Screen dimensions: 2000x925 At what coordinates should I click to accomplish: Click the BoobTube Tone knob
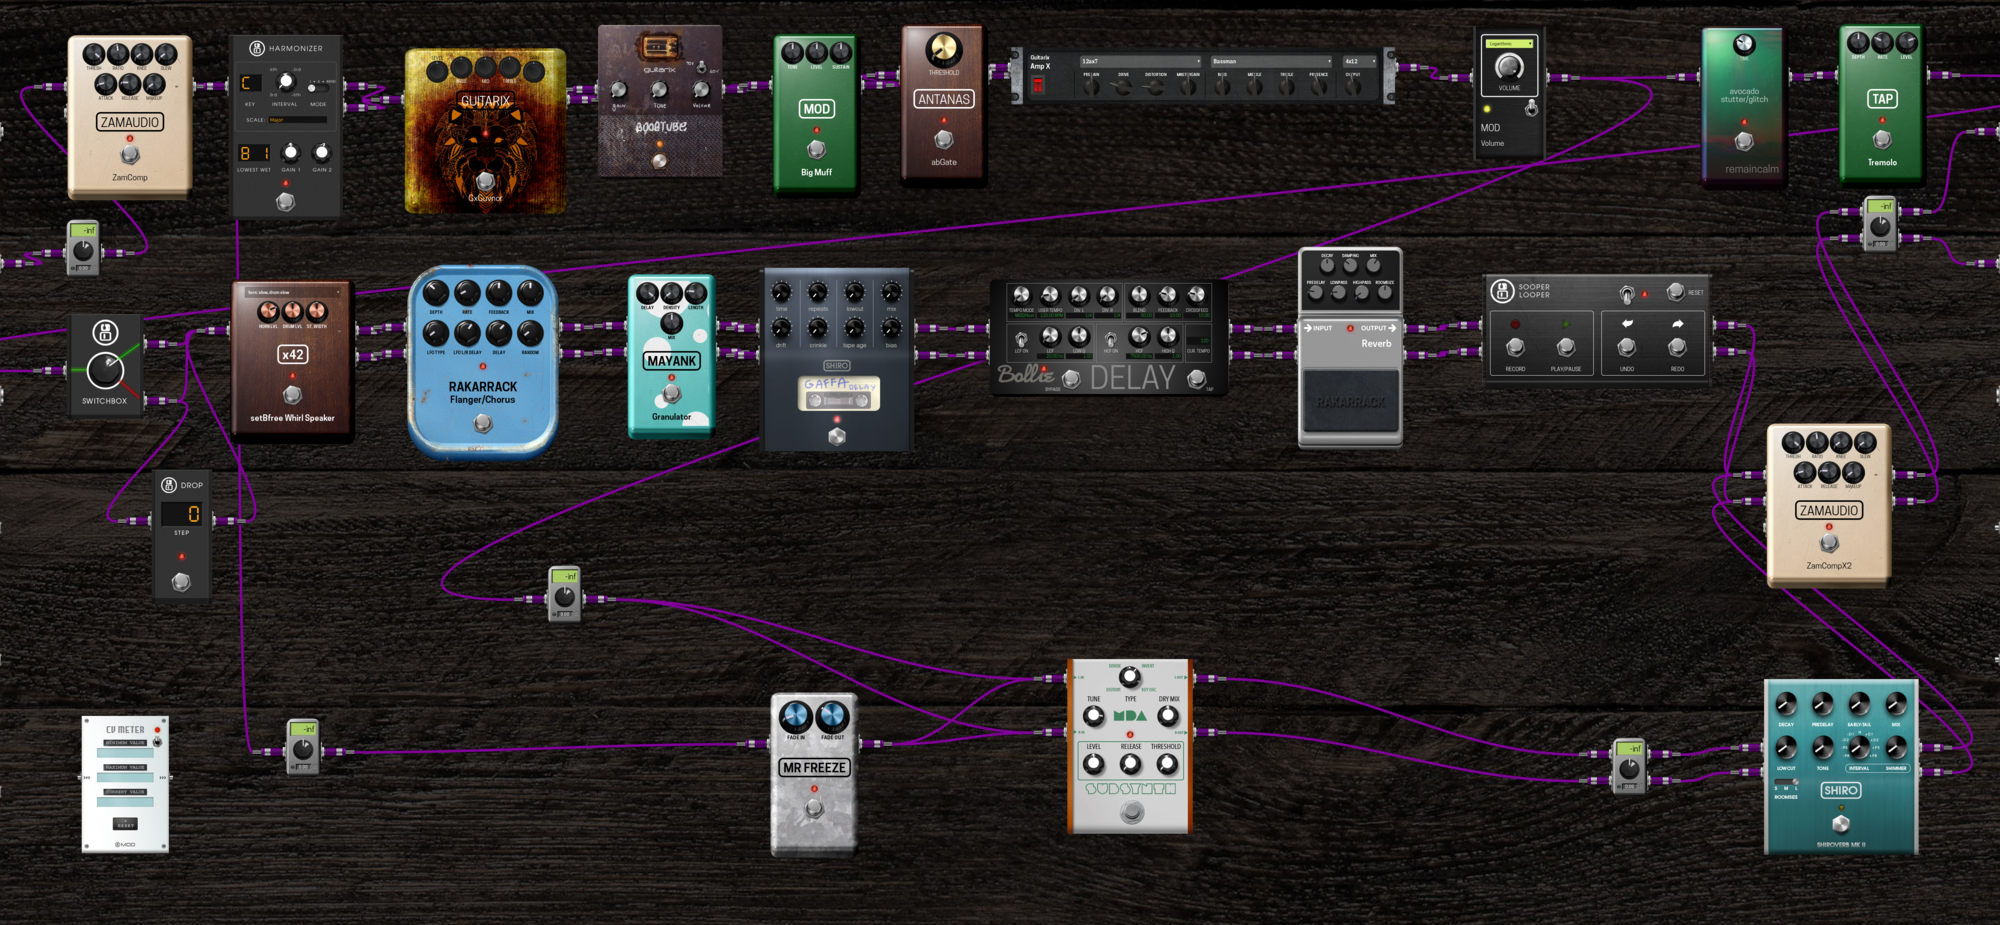coord(659,90)
